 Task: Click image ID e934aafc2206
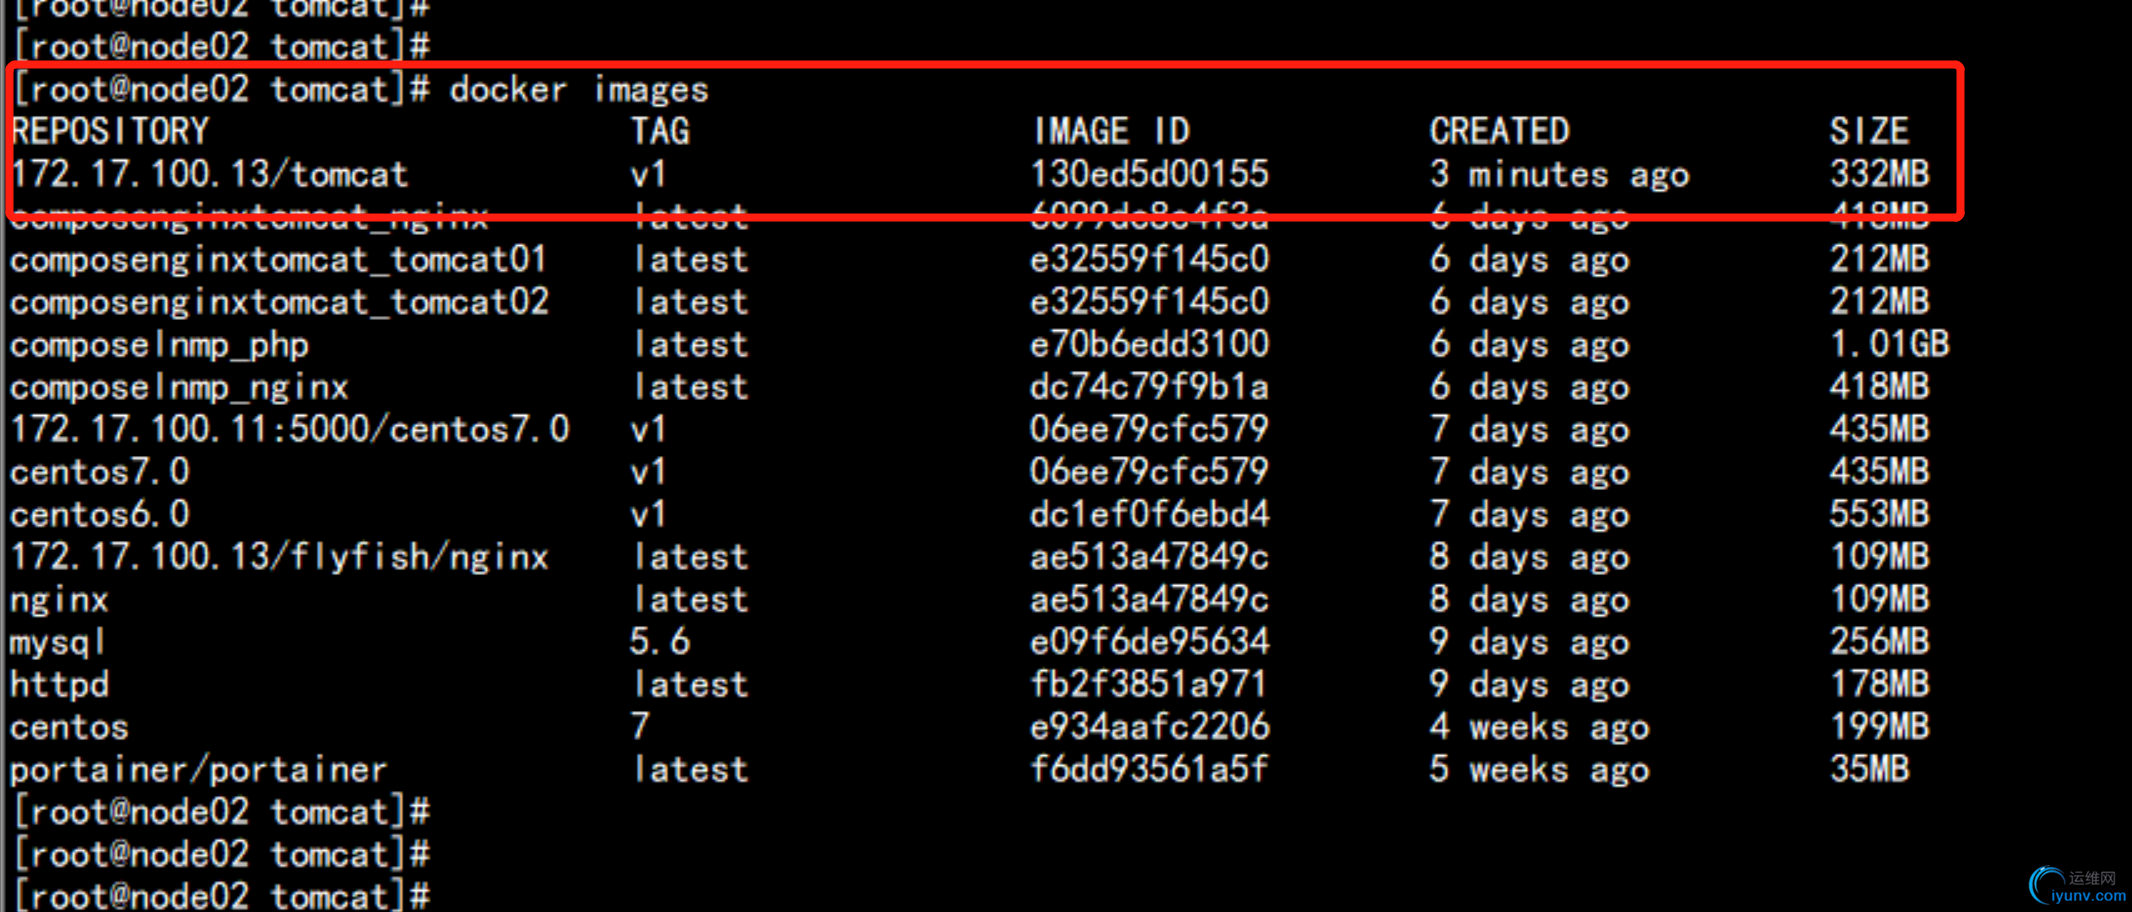1149,727
